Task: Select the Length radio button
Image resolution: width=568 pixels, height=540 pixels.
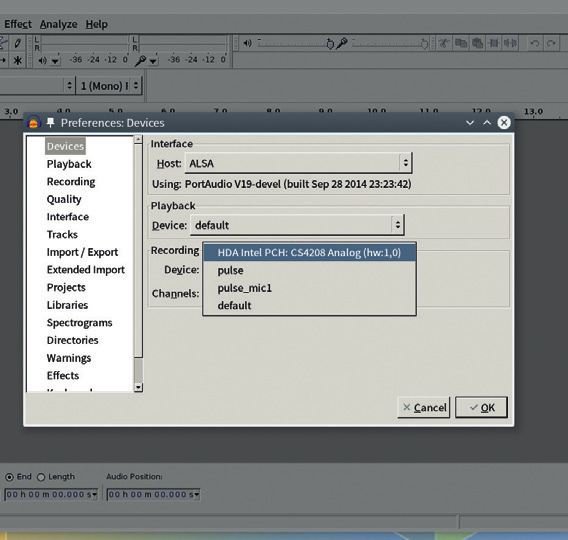Action: click(41, 477)
